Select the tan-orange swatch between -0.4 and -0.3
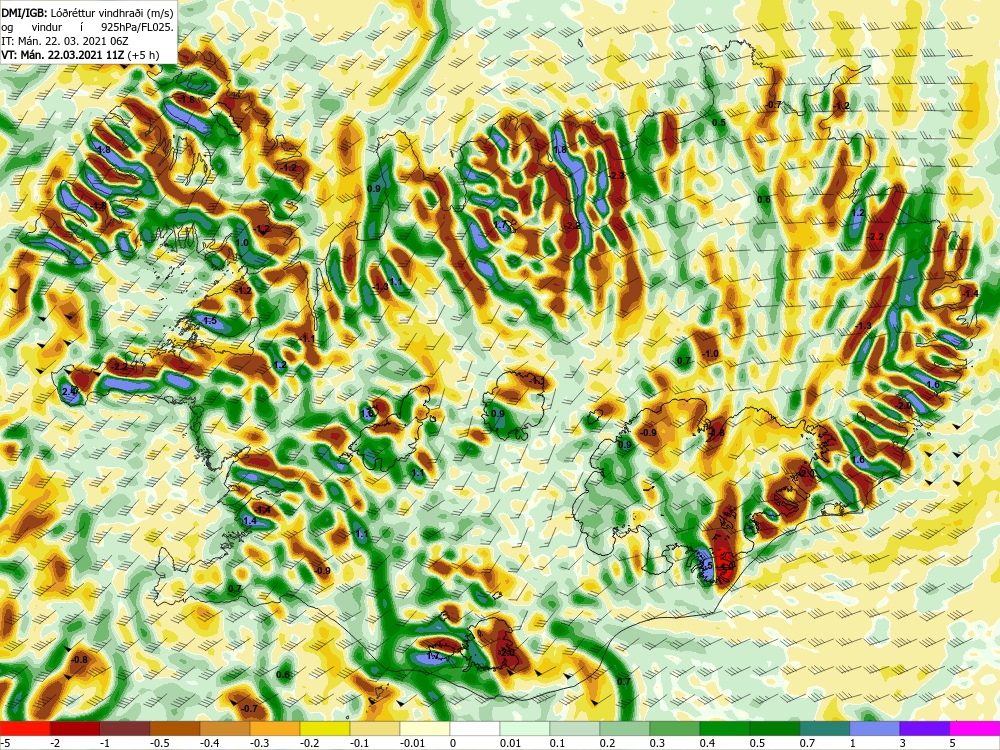The image size is (1000, 750). 224,728
